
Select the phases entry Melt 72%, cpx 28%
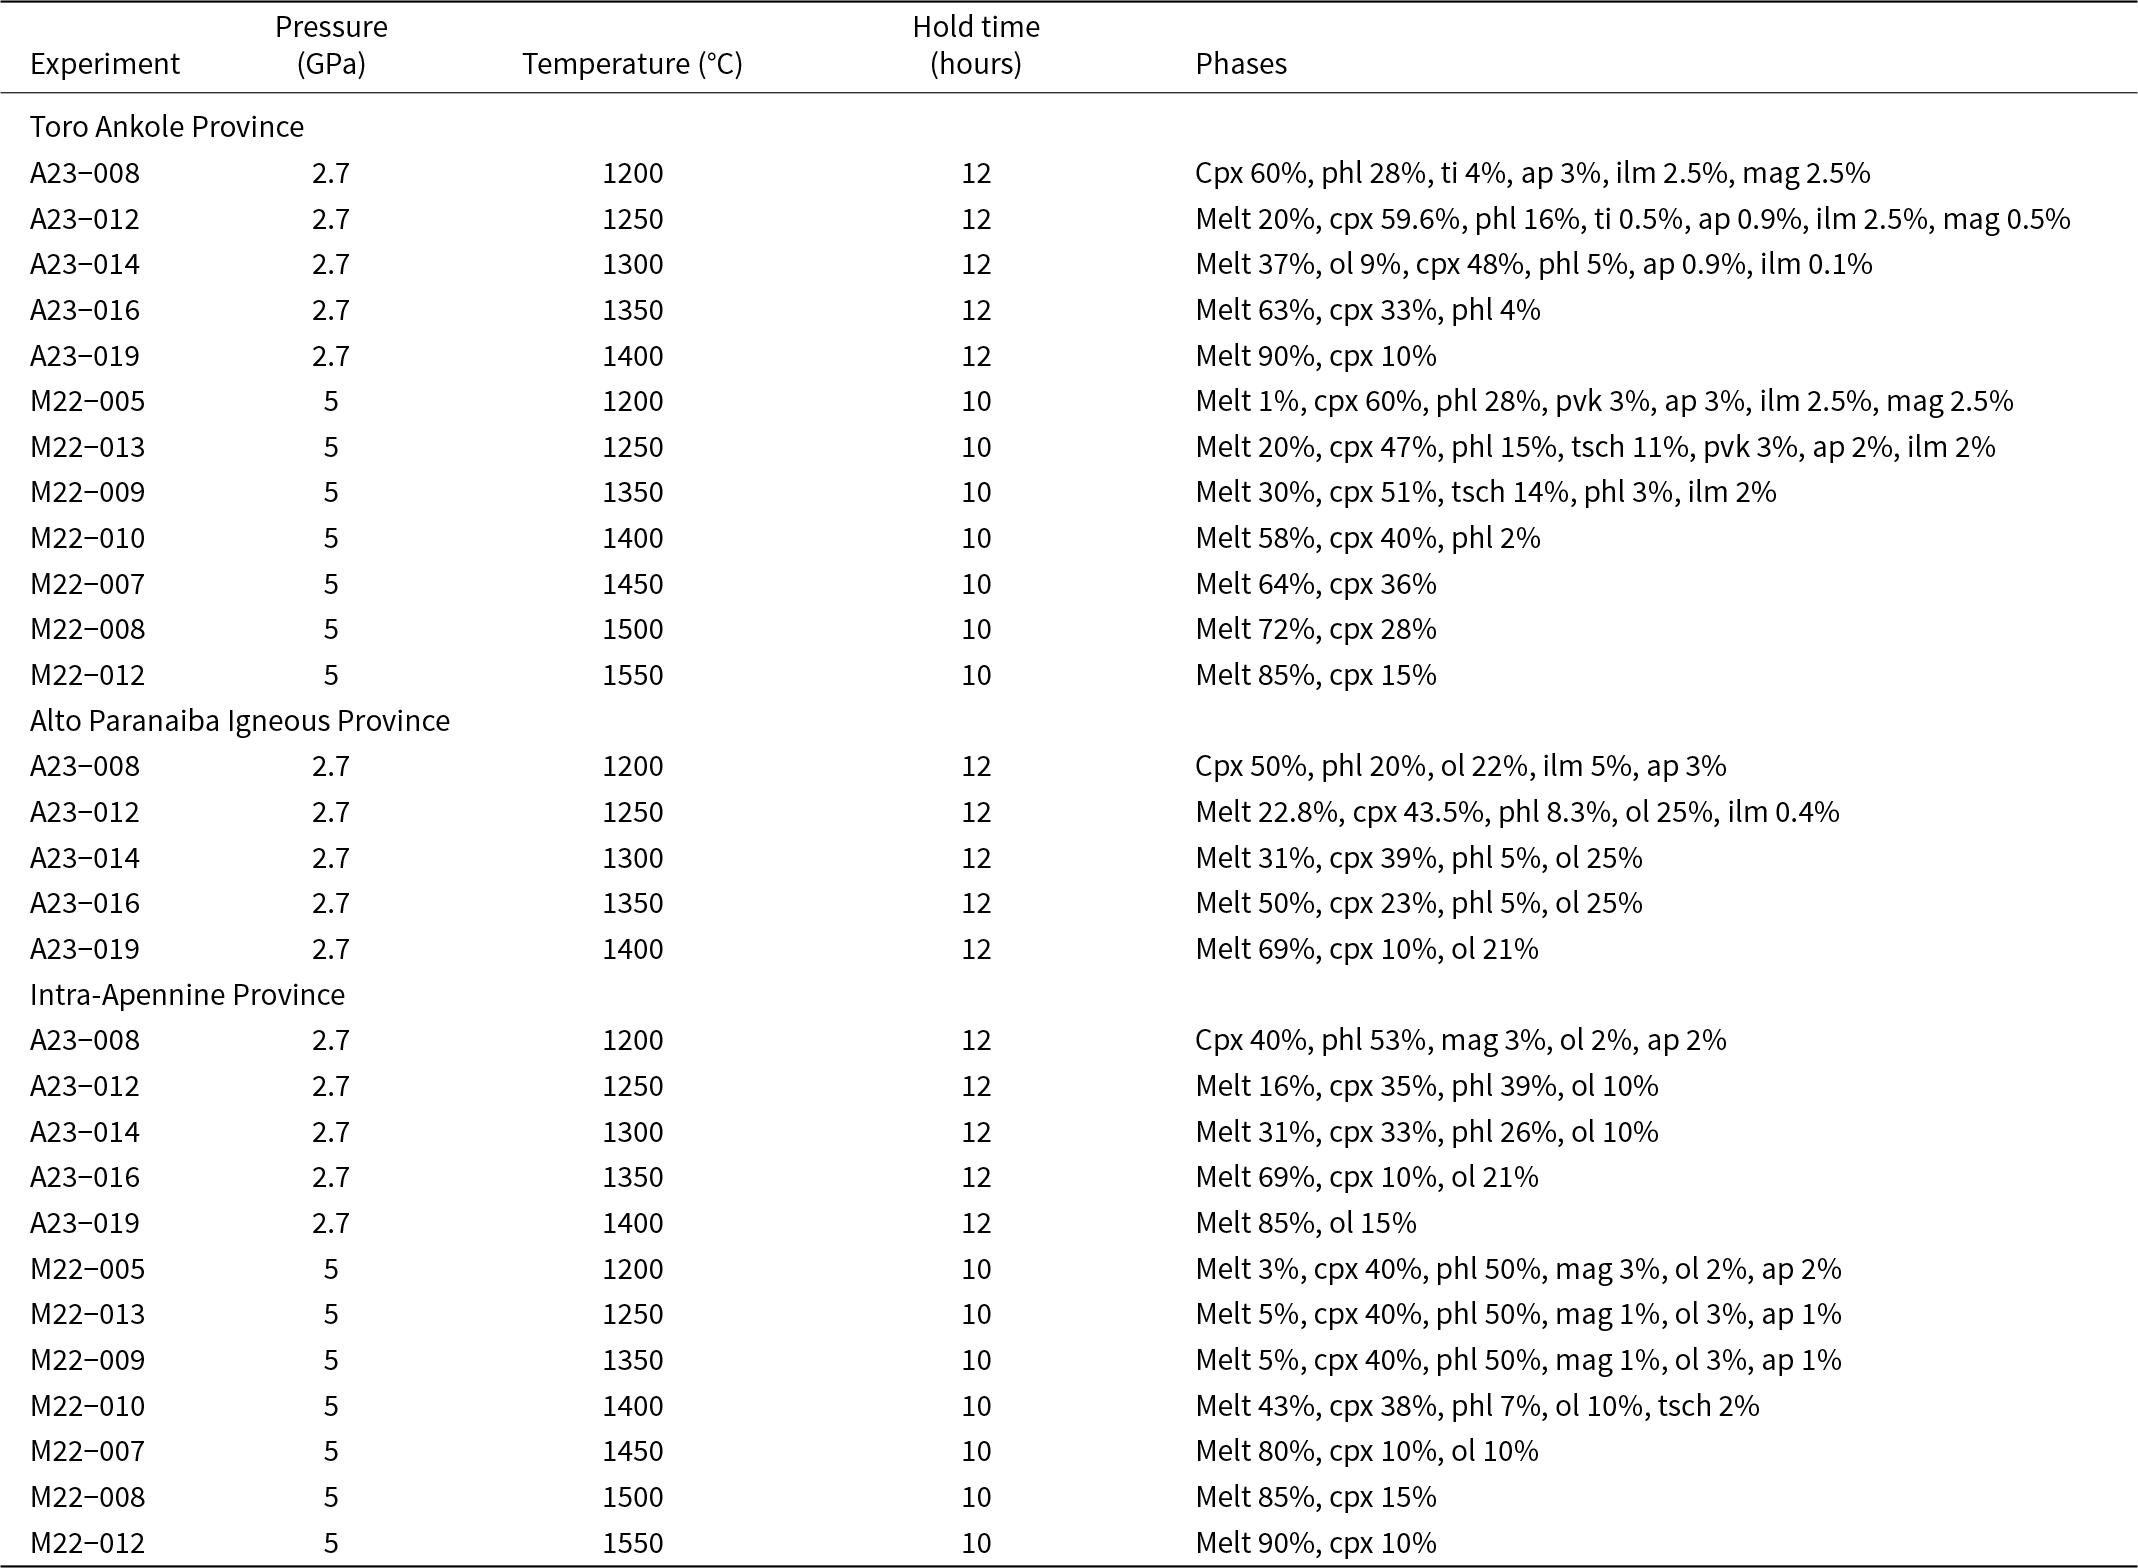pos(1316,629)
